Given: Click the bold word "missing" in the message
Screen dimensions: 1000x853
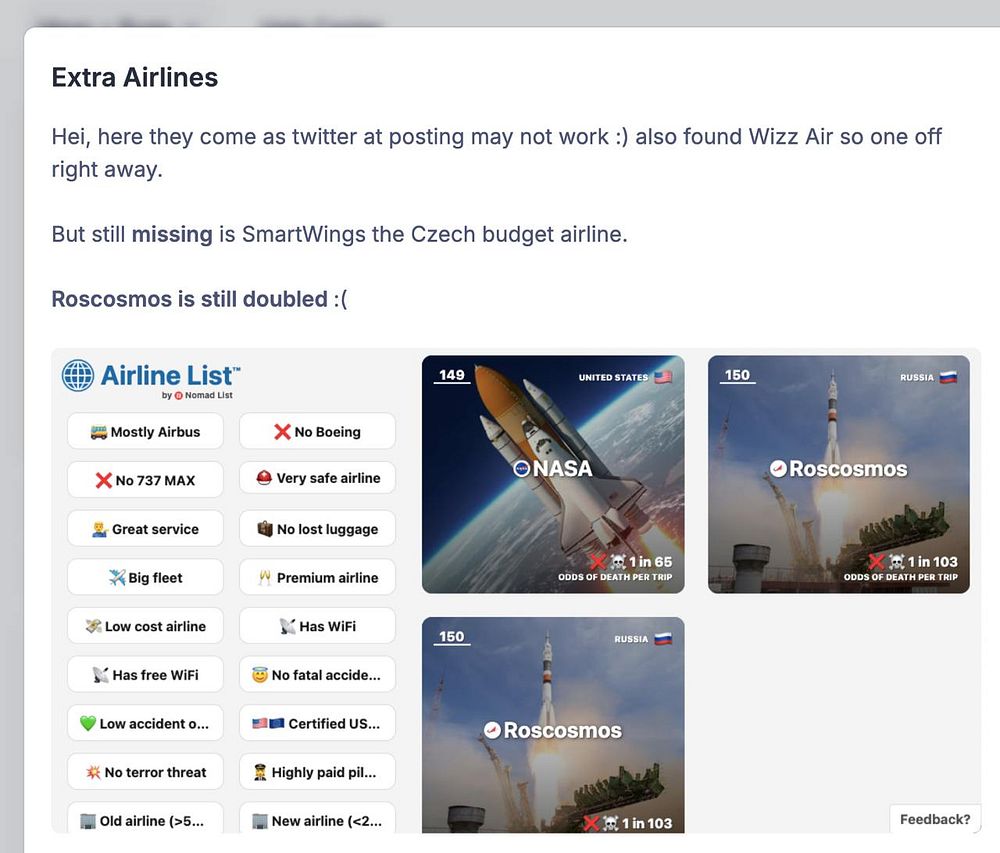Looking at the screenshot, I should [x=172, y=234].
